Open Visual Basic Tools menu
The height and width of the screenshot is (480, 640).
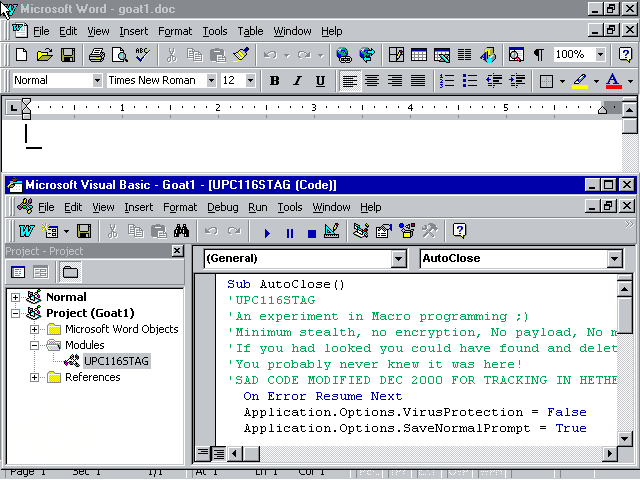click(290, 207)
